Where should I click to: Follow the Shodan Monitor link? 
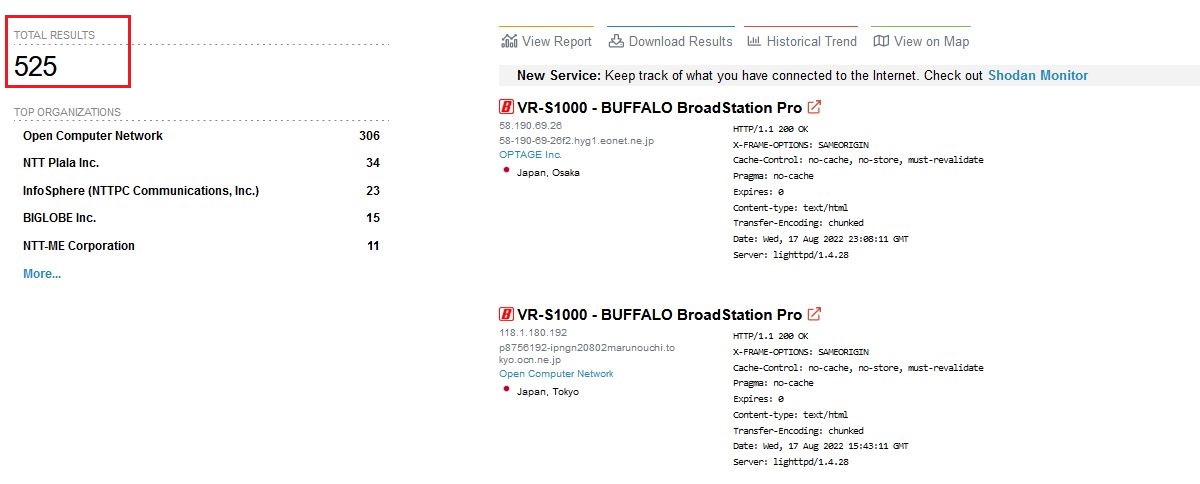click(1037, 75)
